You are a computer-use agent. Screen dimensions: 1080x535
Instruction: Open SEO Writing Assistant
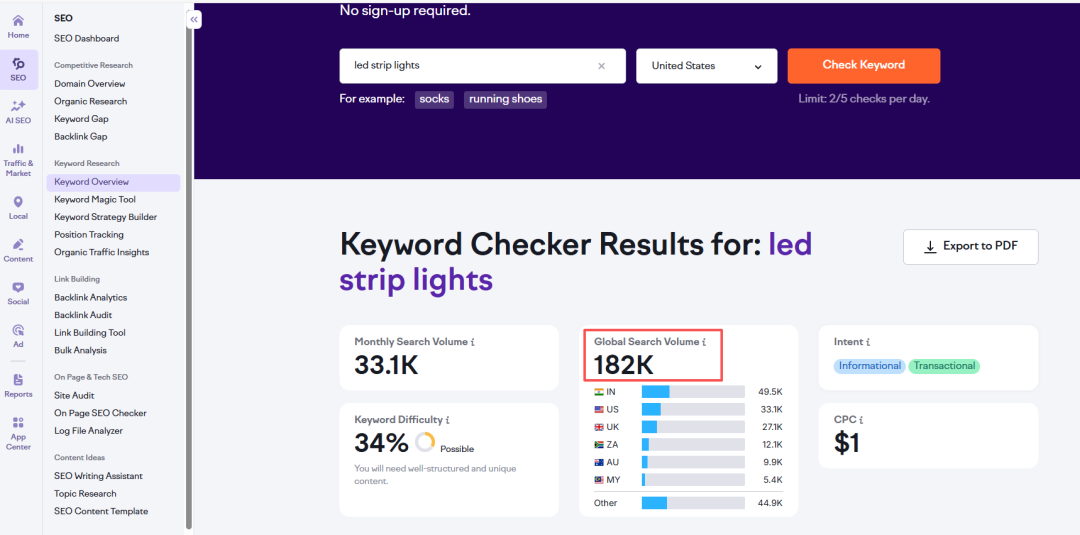point(98,476)
